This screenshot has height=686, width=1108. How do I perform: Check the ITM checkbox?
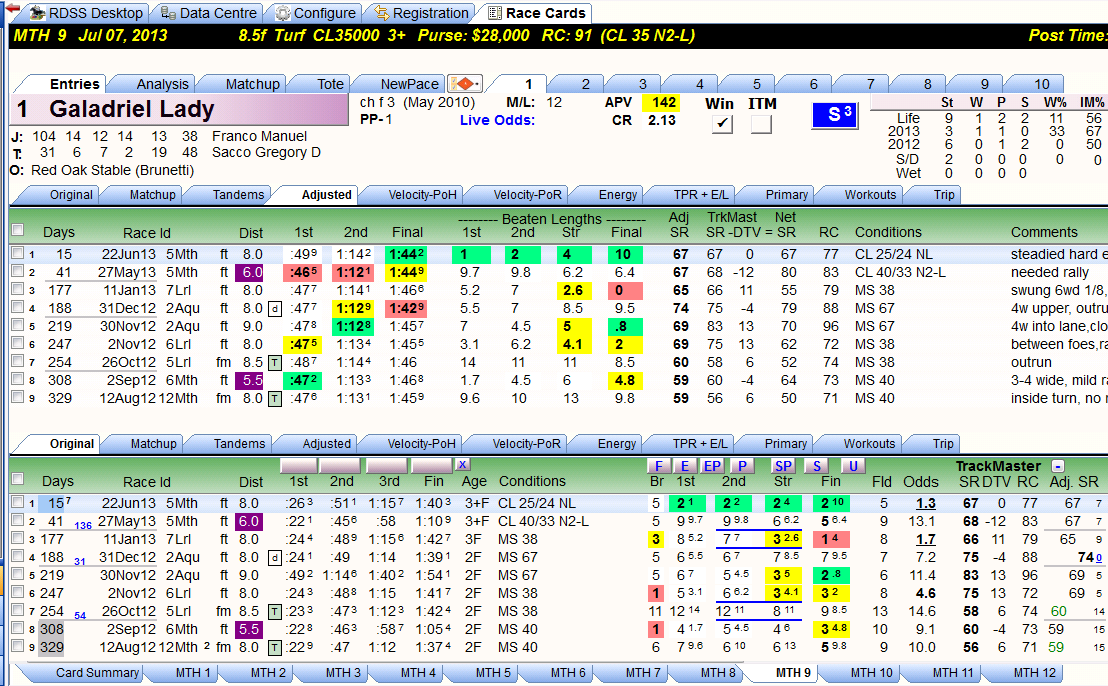(761, 124)
